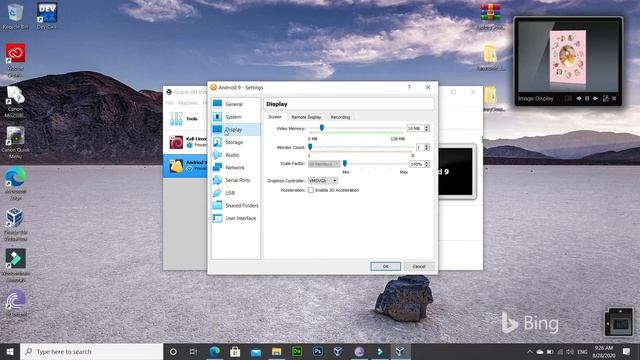Click the help question mark in Settings title bar
This screenshot has width=640, height=360.
point(409,87)
